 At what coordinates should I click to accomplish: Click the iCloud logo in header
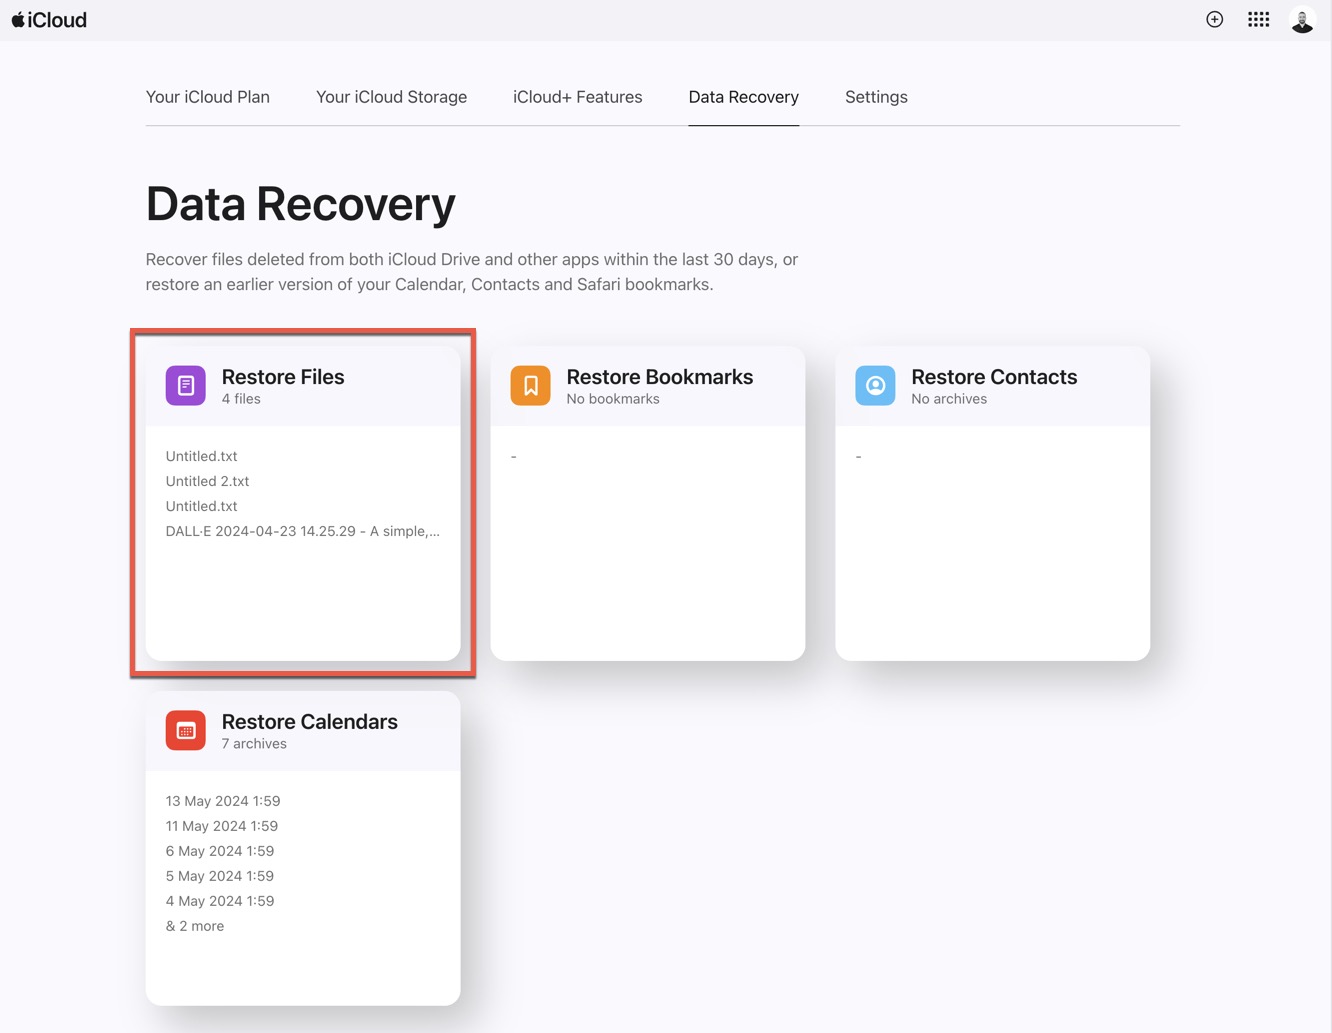pos(49,20)
